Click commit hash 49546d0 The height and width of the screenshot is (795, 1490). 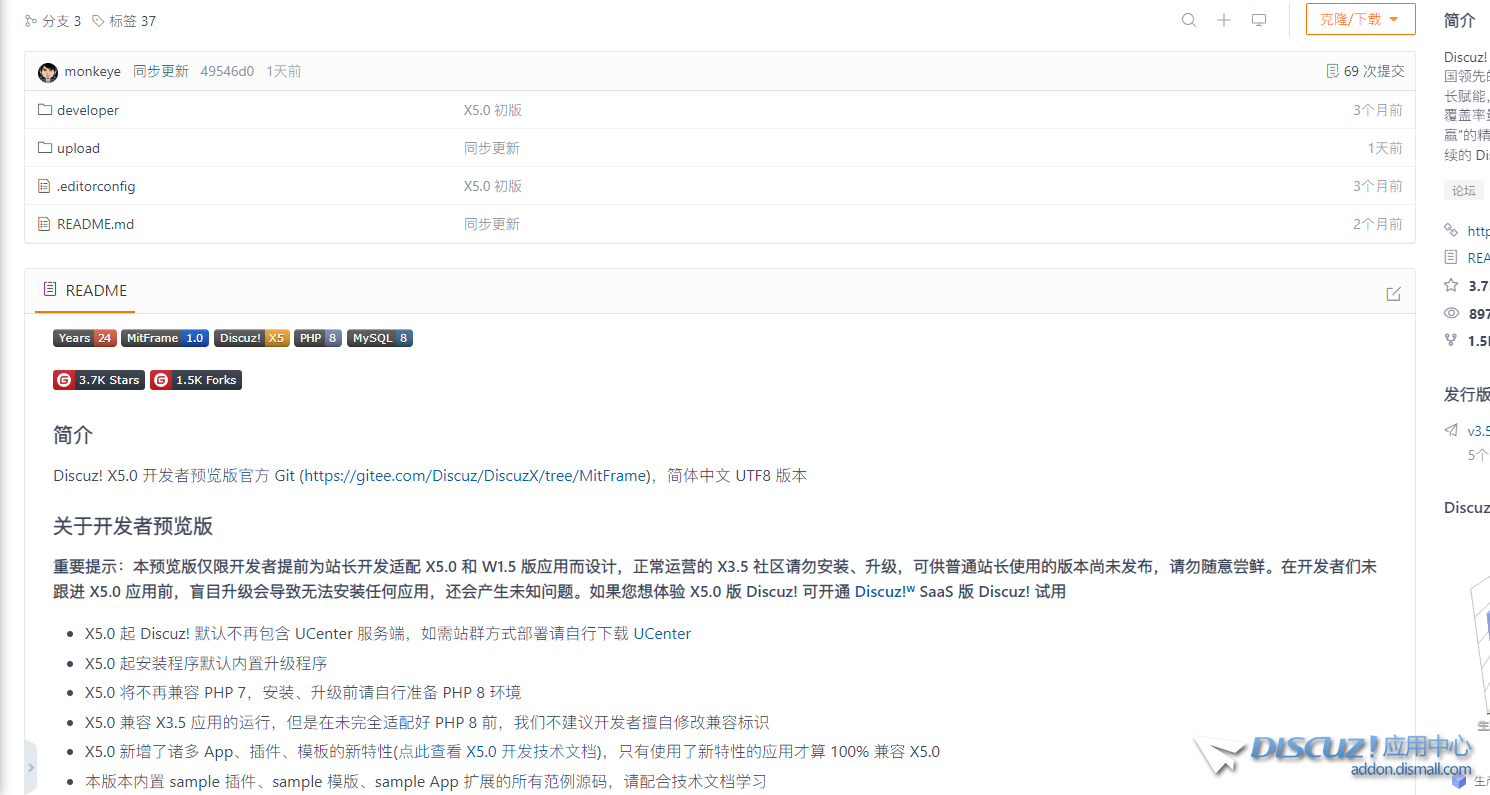tap(227, 71)
